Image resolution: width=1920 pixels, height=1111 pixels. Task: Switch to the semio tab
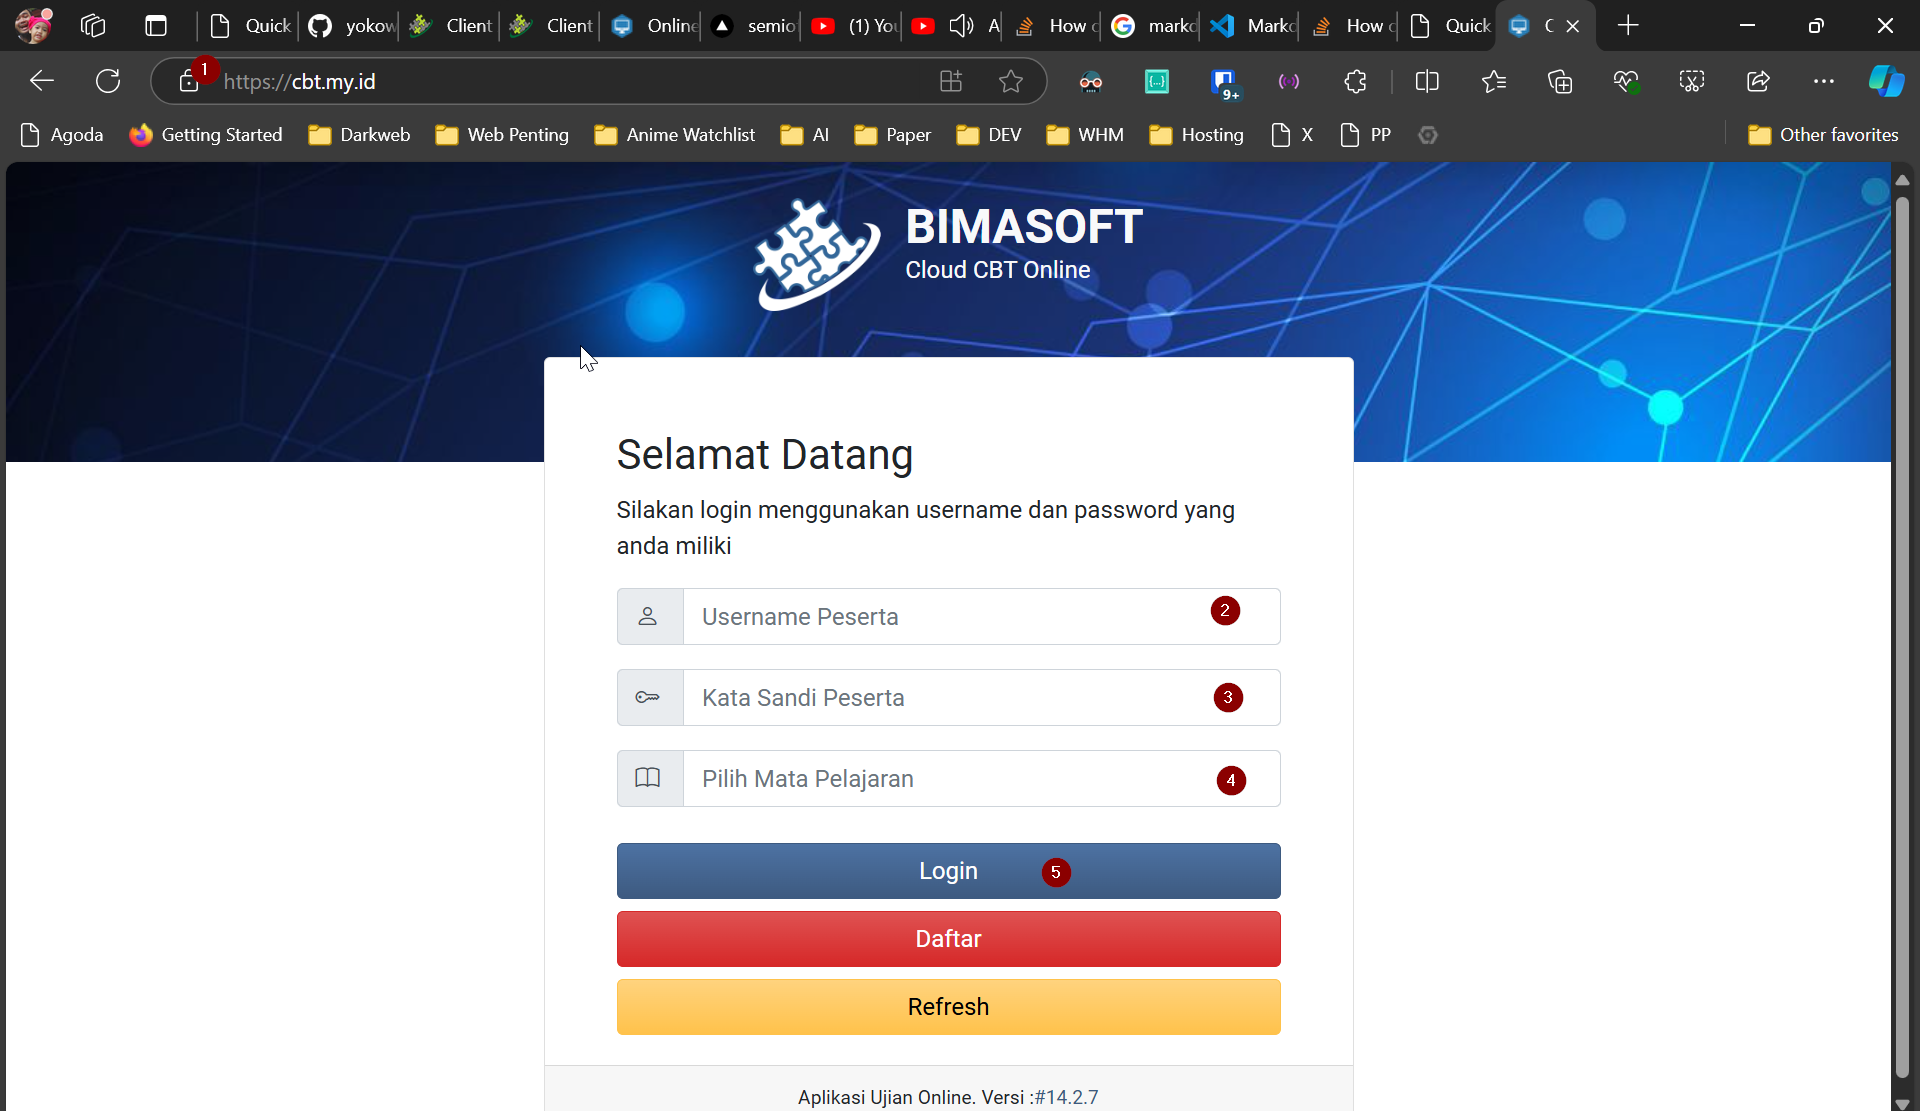(751, 26)
